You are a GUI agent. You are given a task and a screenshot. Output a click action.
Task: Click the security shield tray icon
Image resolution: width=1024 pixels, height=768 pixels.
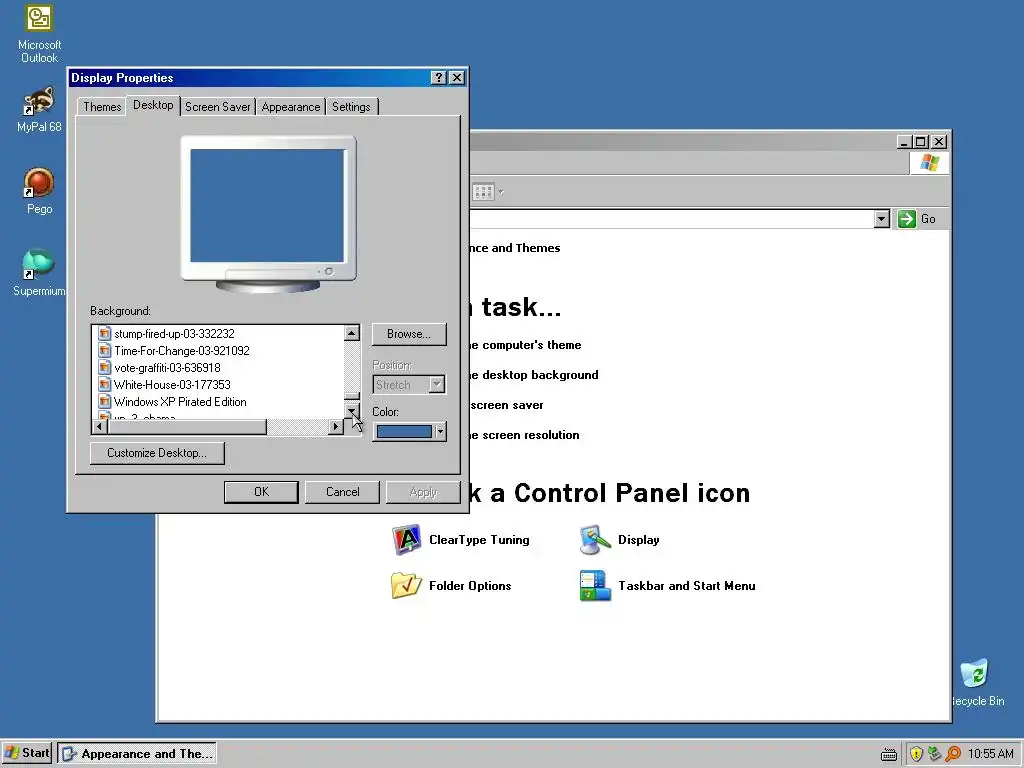click(916, 754)
